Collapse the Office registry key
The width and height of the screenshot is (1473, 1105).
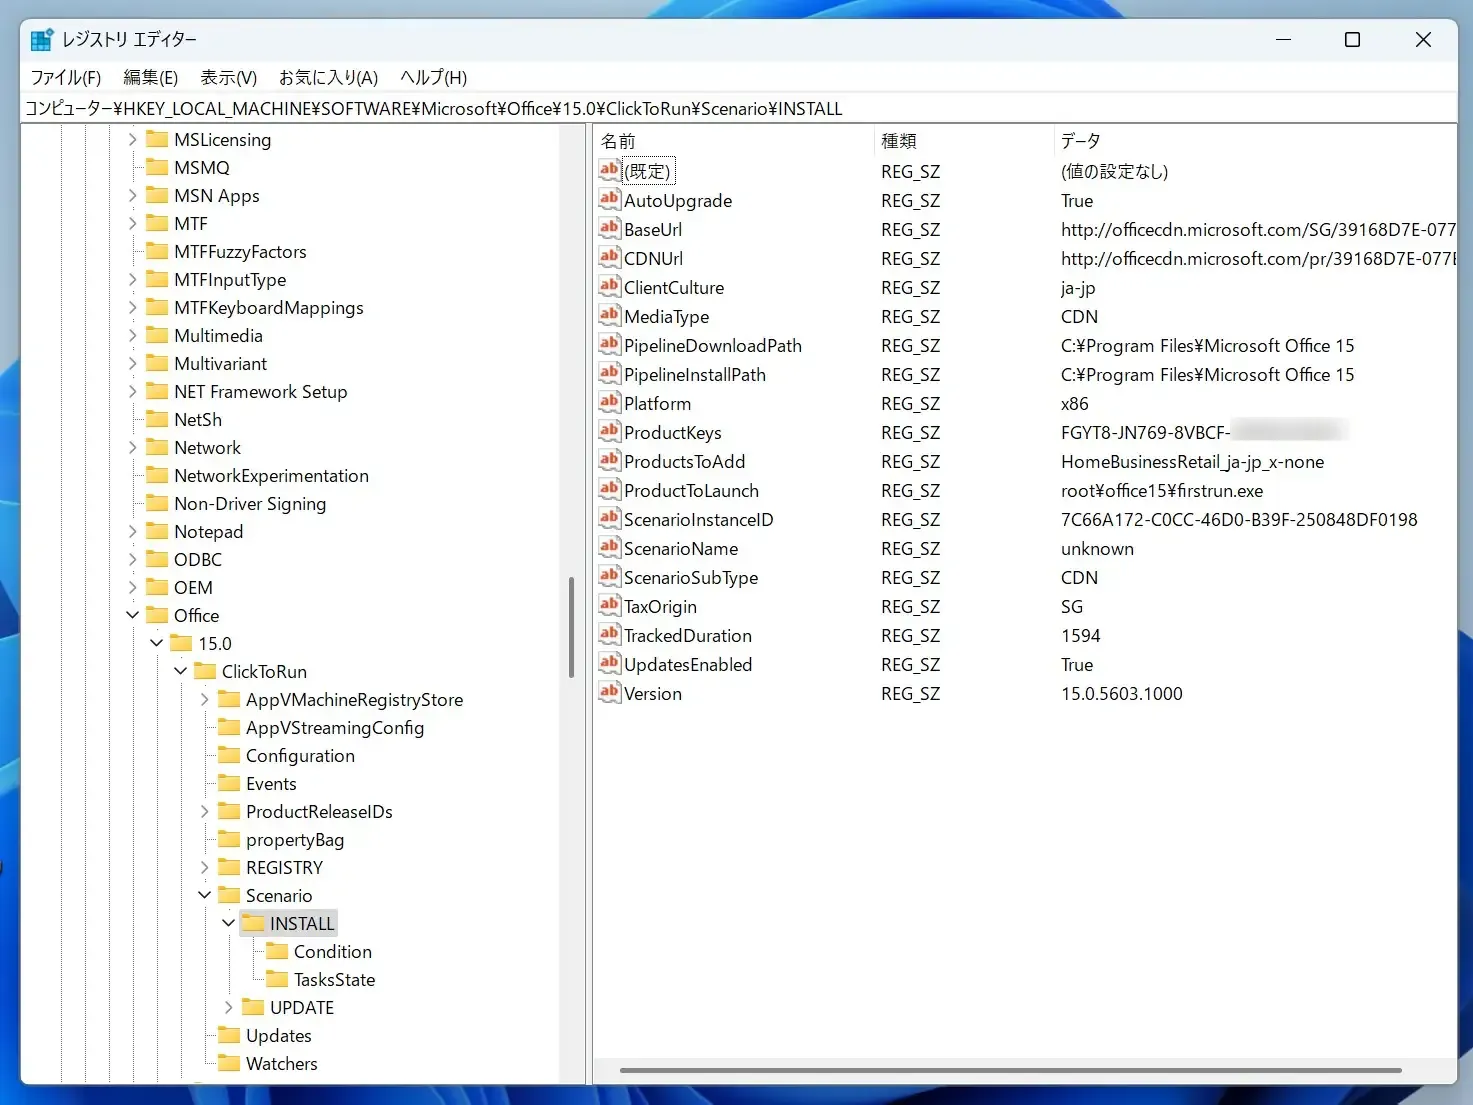pos(133,615)
